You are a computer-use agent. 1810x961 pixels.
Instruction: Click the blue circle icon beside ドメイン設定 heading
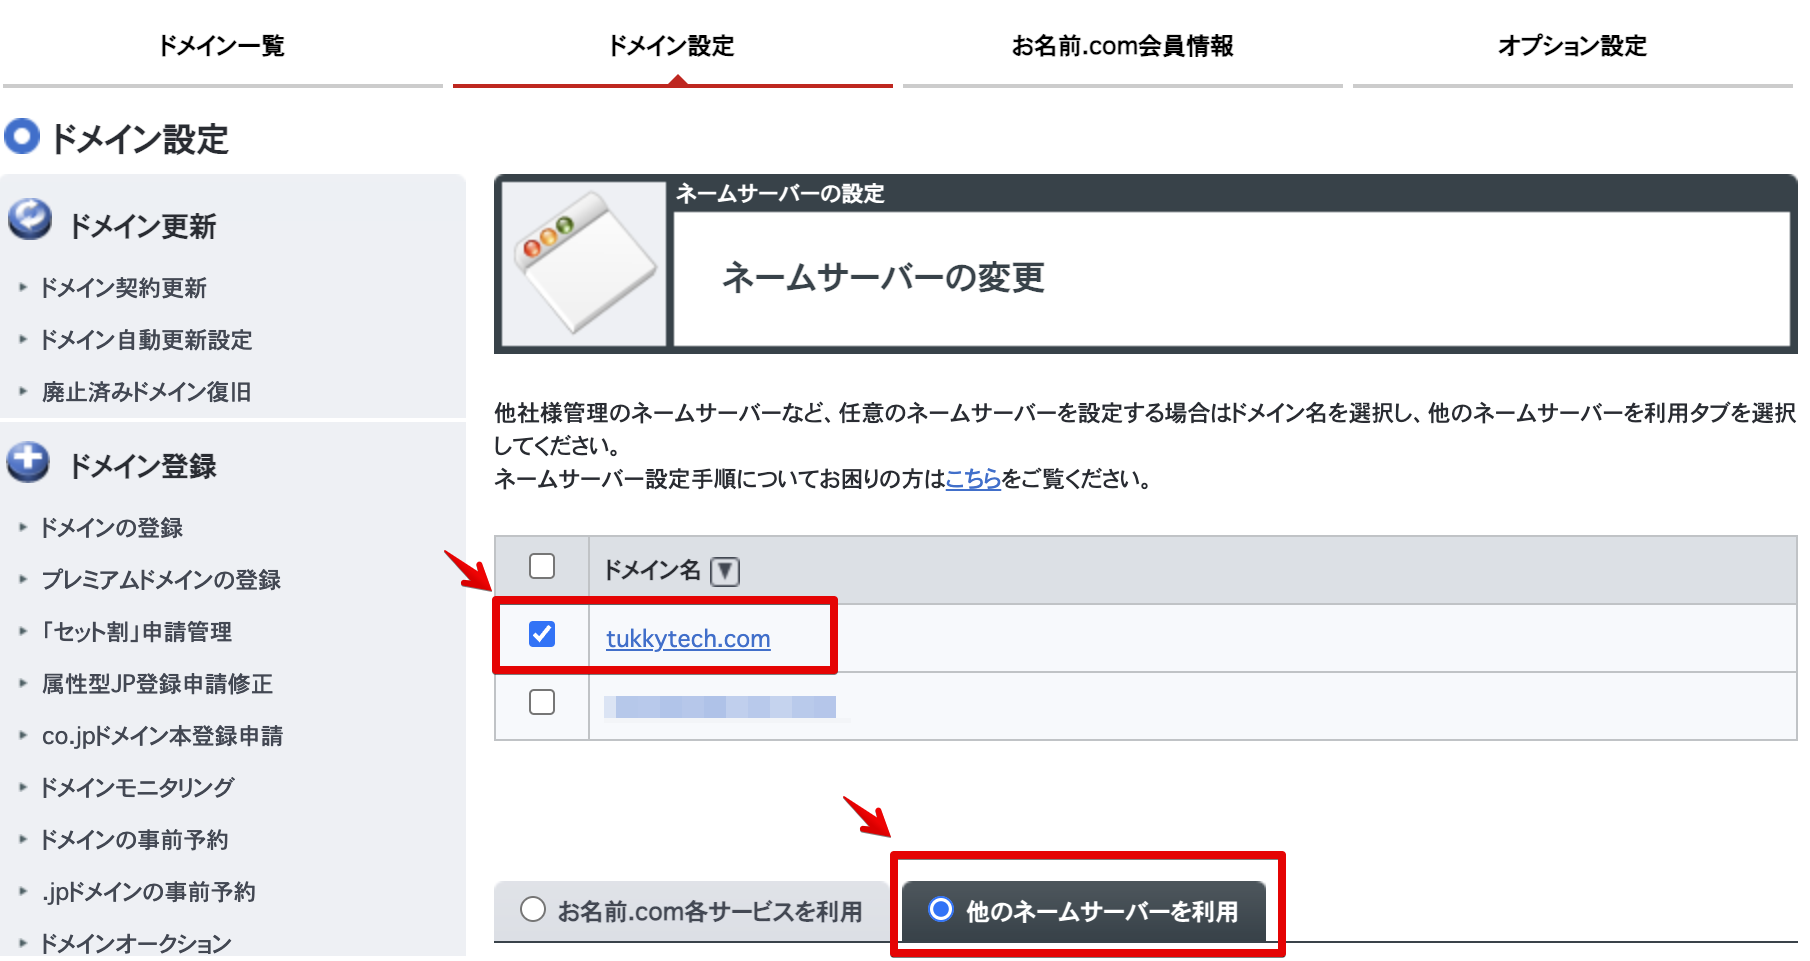coord(22,137)
